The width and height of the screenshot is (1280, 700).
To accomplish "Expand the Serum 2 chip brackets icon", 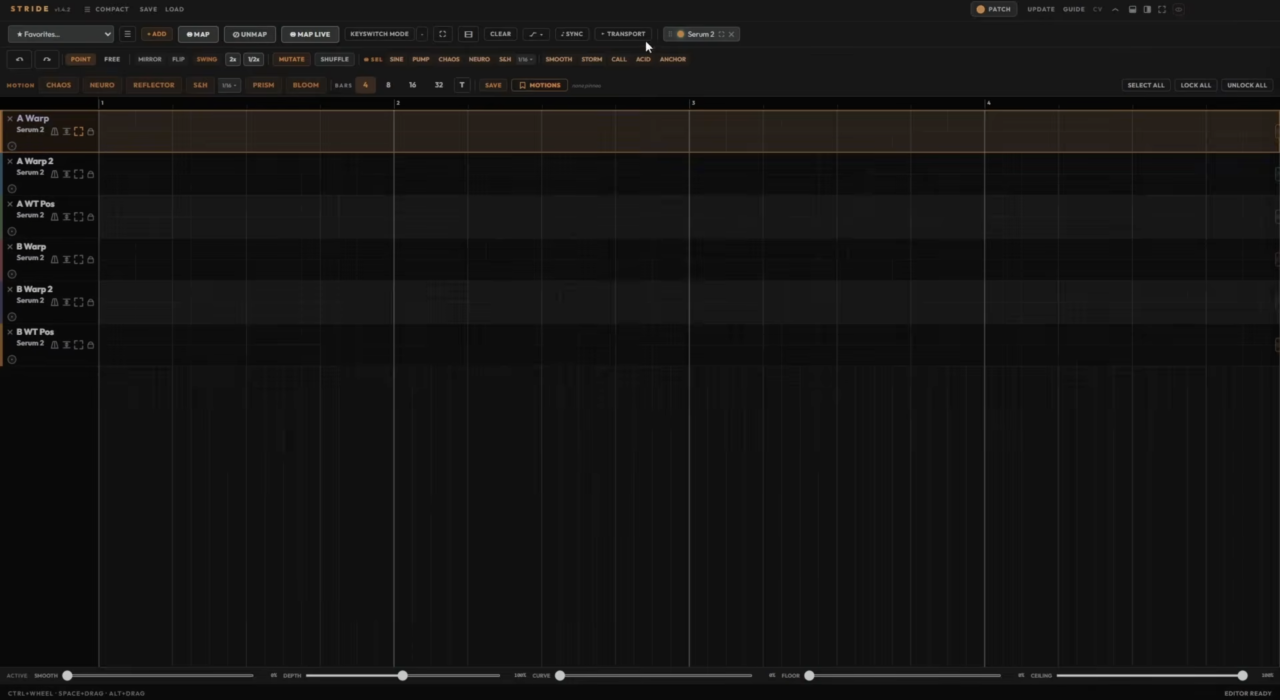I will (721, 34).
